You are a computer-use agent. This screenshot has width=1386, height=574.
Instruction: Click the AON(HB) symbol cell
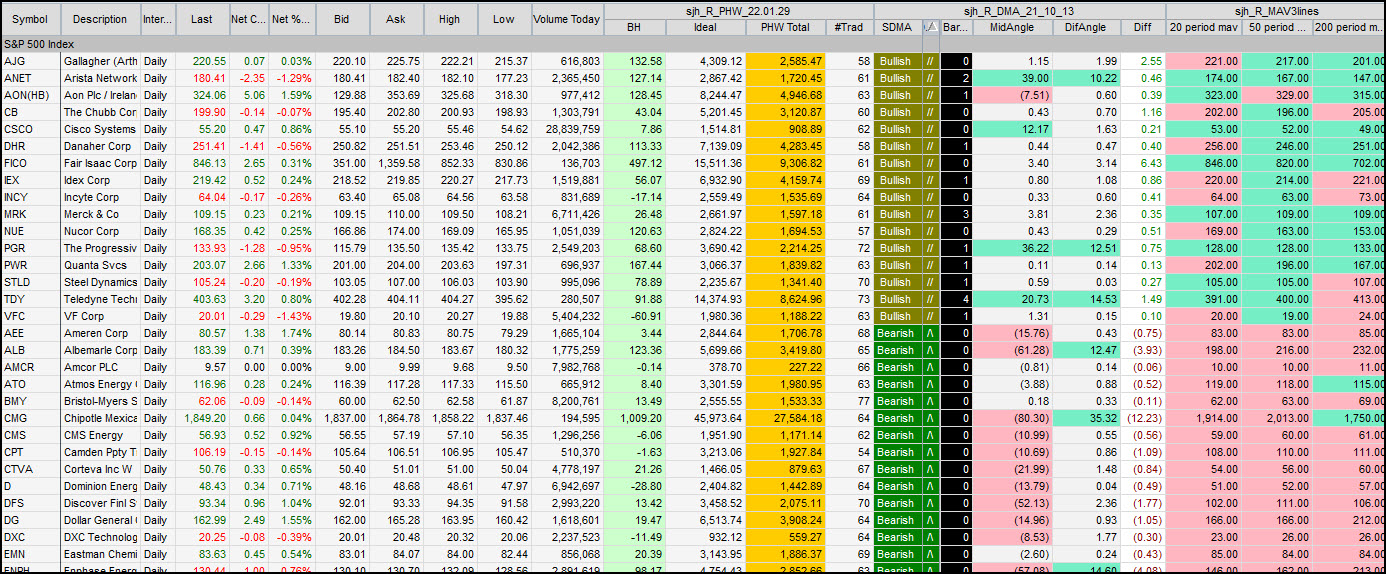coord(30,95)
